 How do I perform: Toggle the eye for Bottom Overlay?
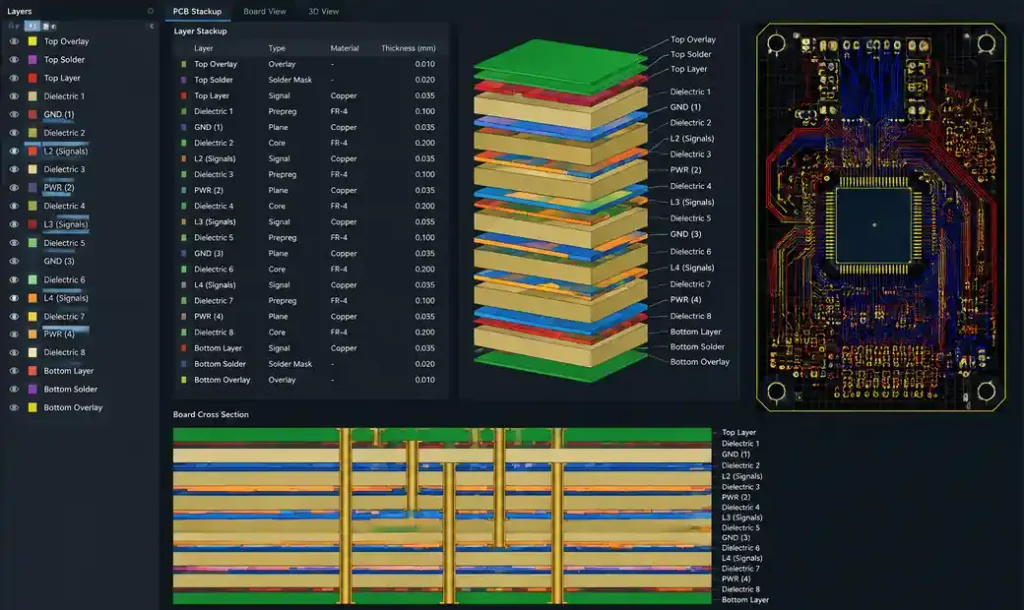14,408
